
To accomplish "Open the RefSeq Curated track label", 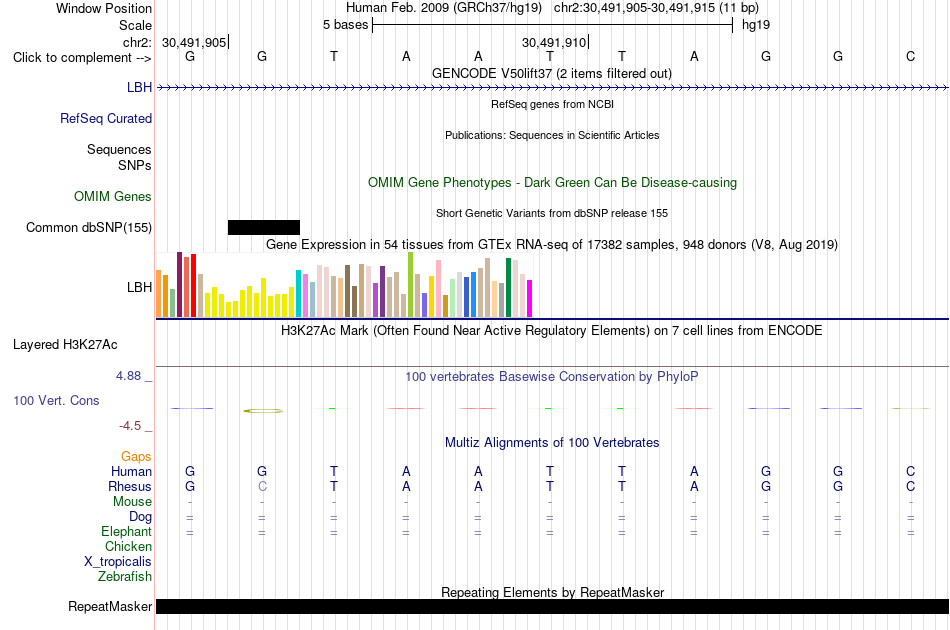I will 105,118.
